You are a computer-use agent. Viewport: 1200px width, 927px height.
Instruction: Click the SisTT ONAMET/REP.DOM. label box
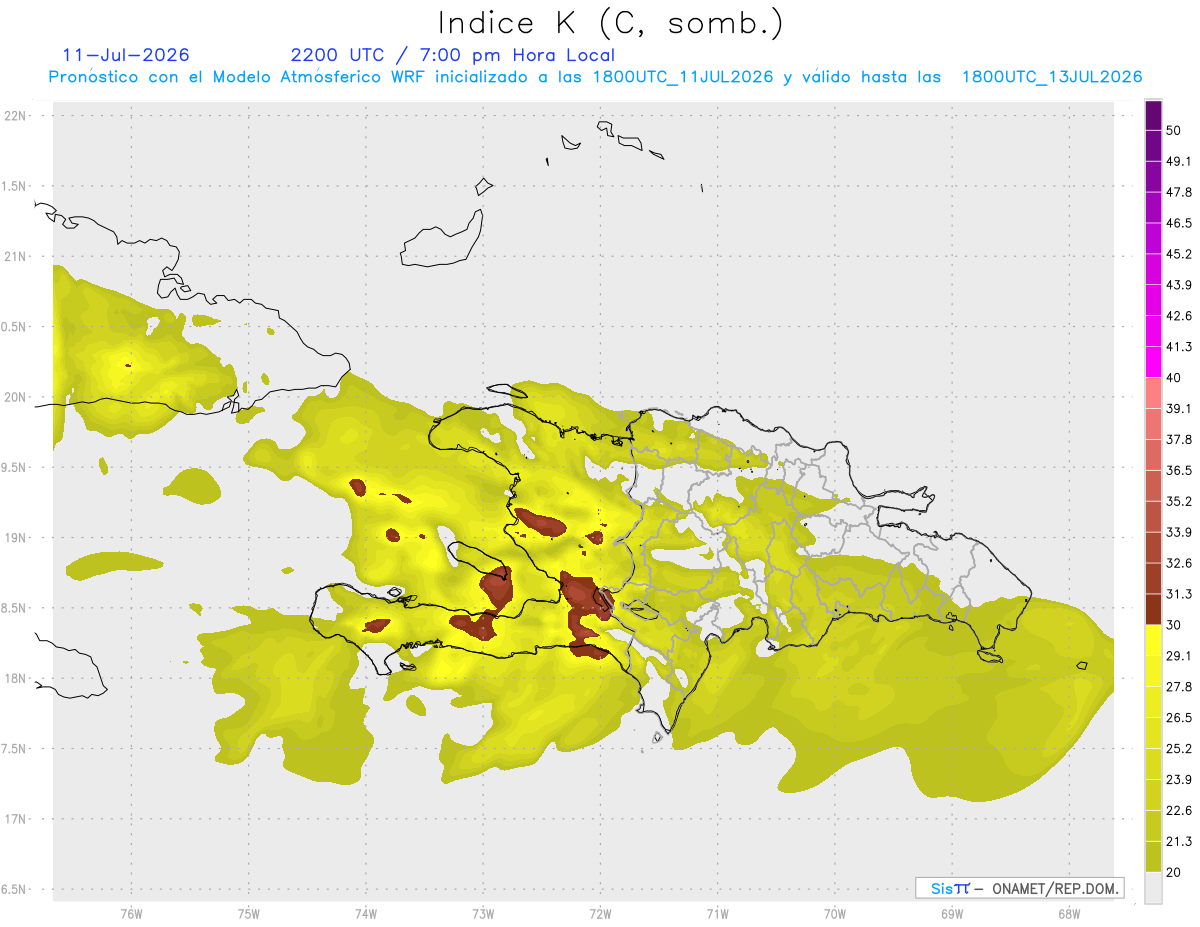1020,888
